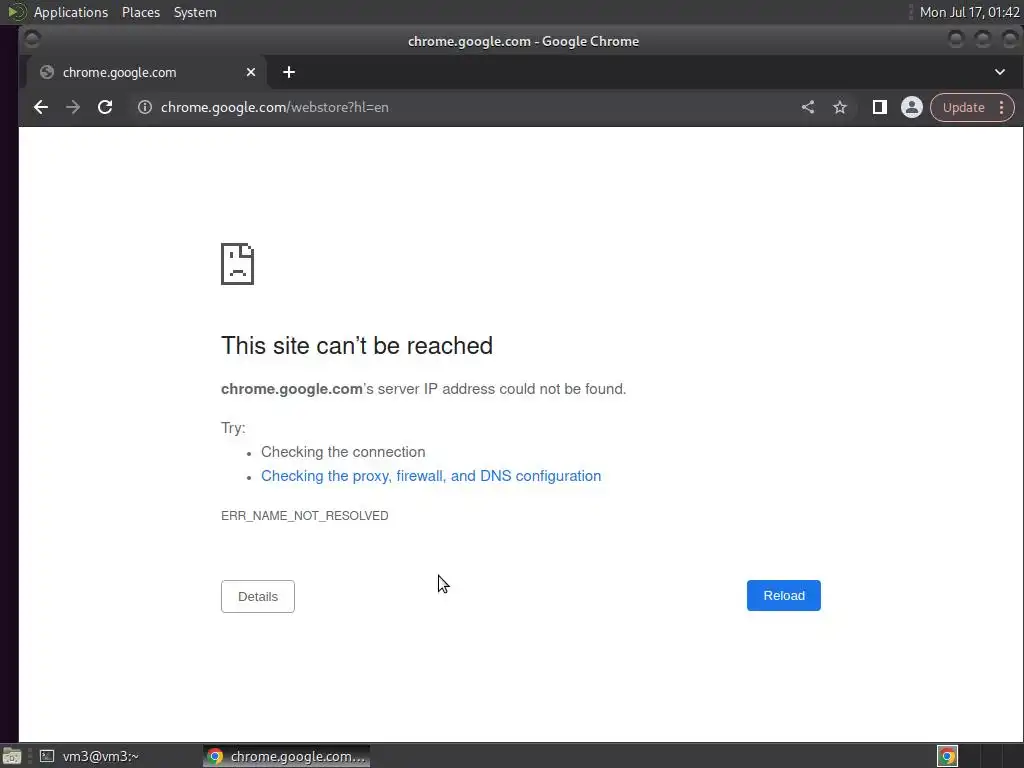Viewport: 1024px width, 768px height.
Task: Go back to the previous page
Action: [x=40, y=107]
